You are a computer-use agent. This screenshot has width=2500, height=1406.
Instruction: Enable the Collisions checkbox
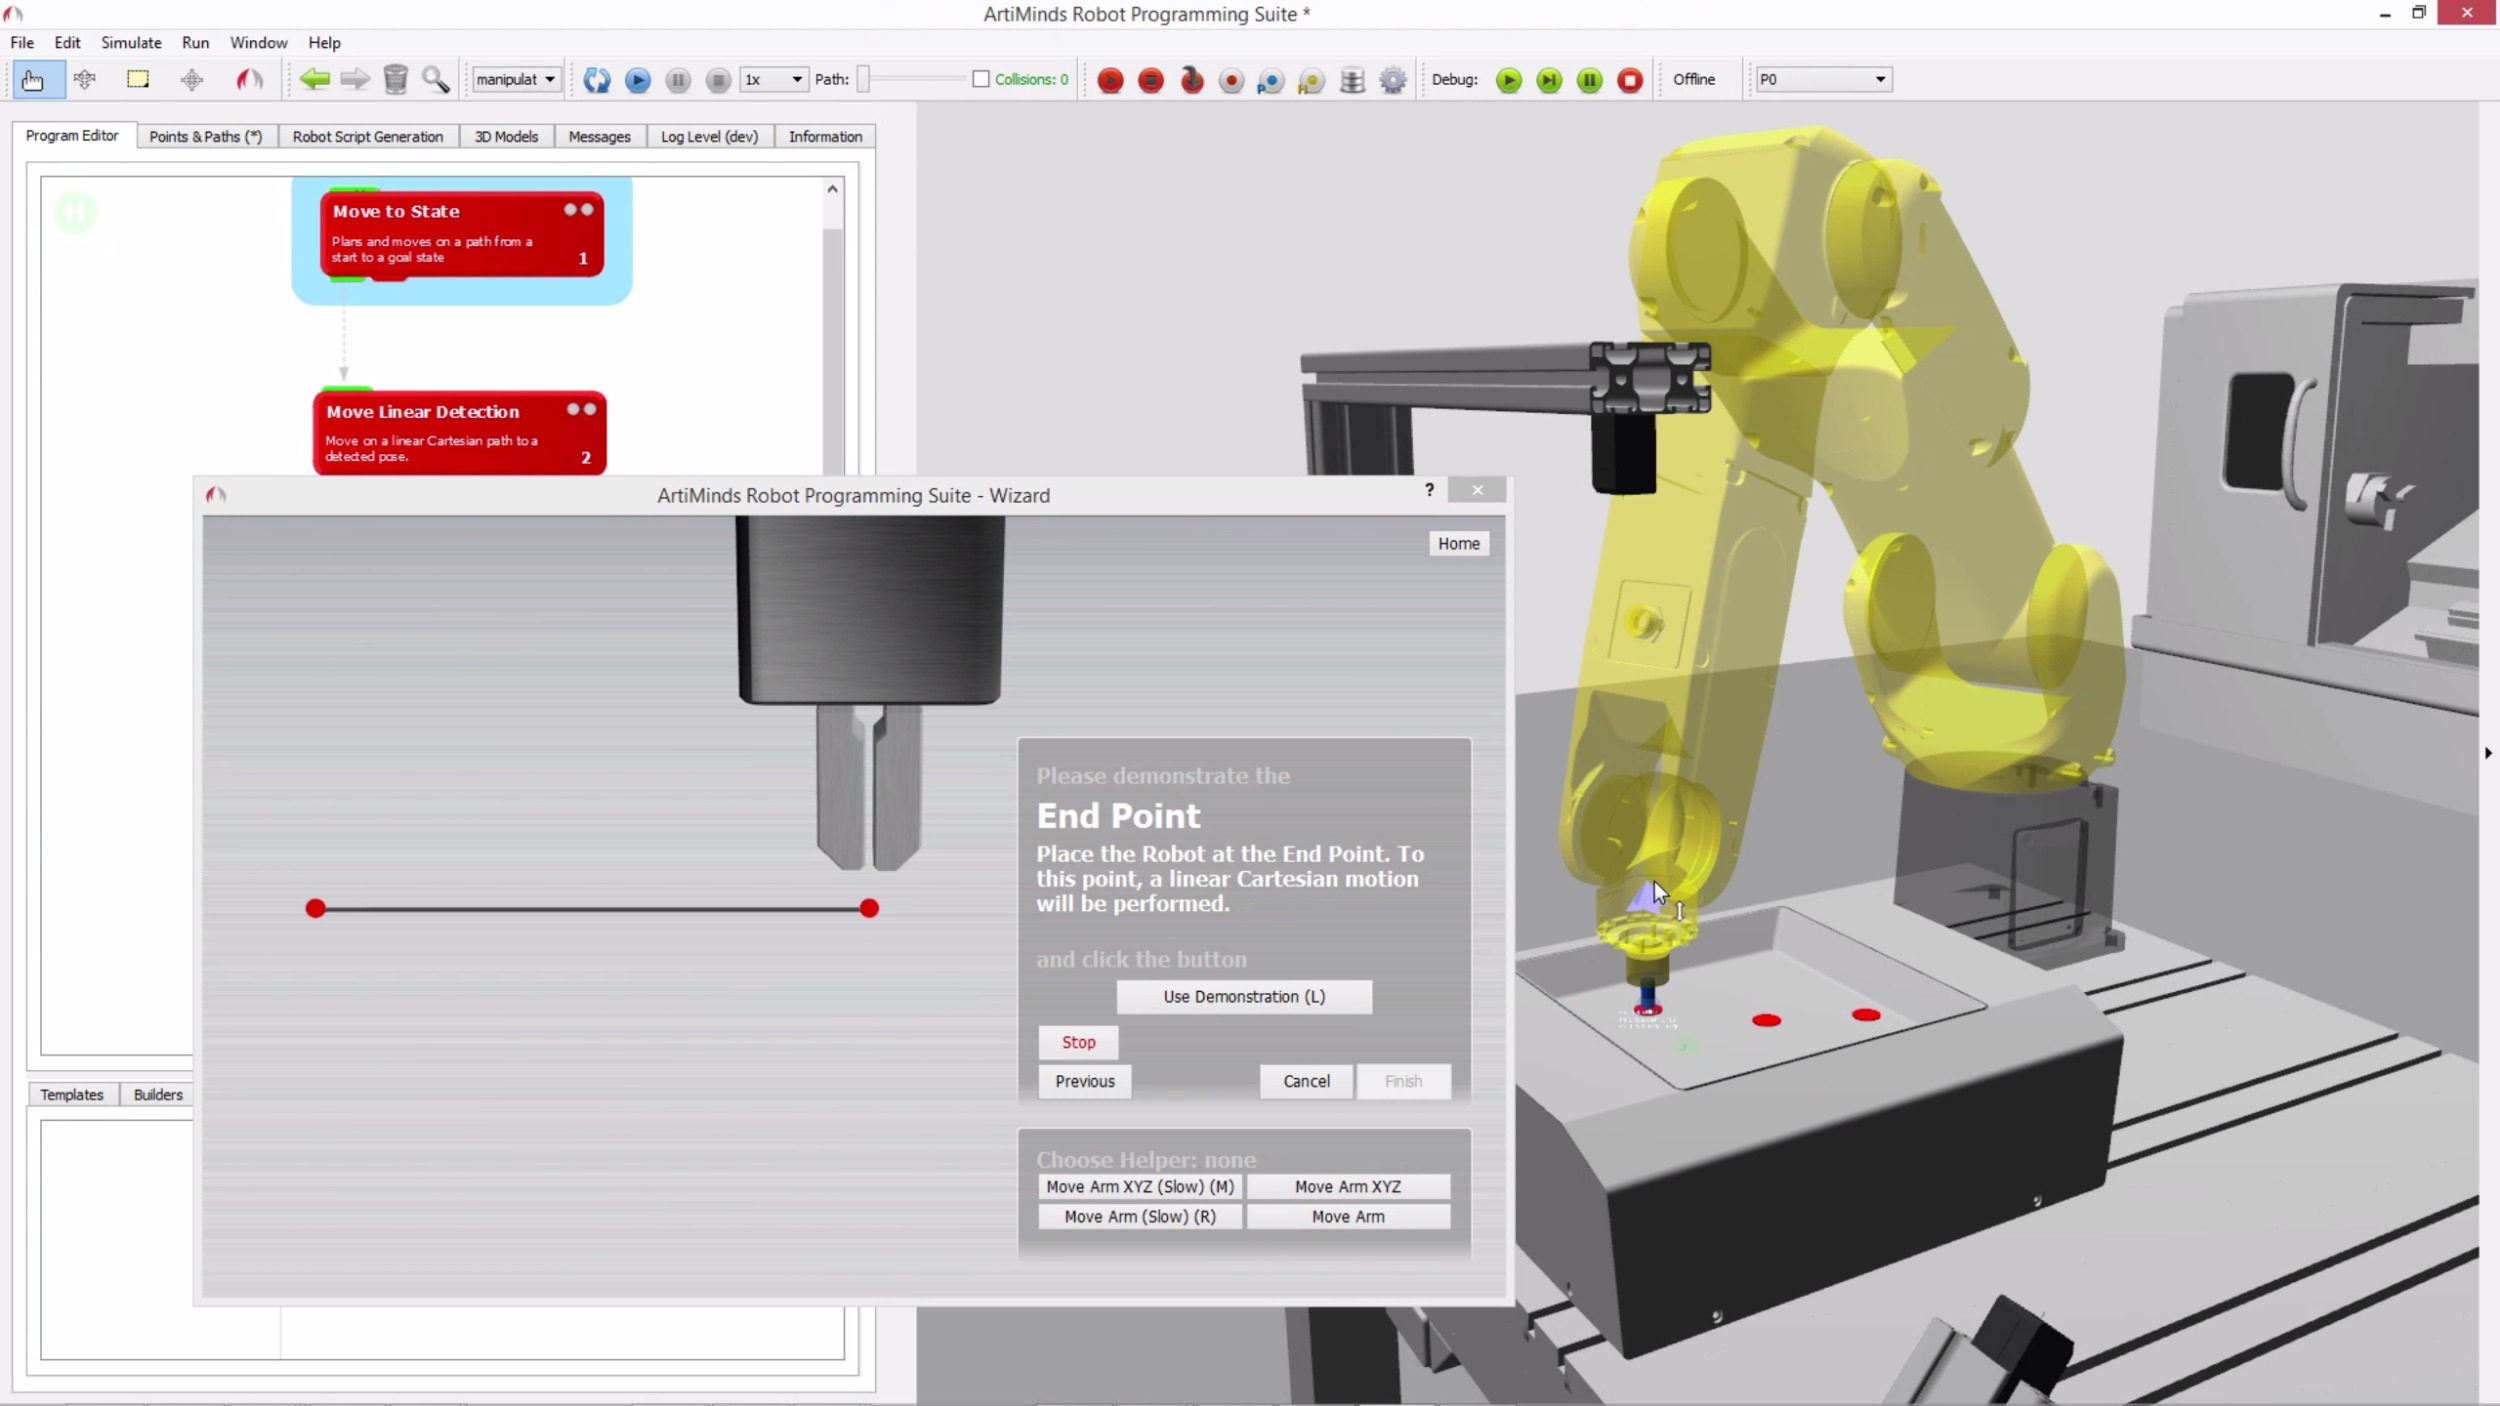coord(981,79)
